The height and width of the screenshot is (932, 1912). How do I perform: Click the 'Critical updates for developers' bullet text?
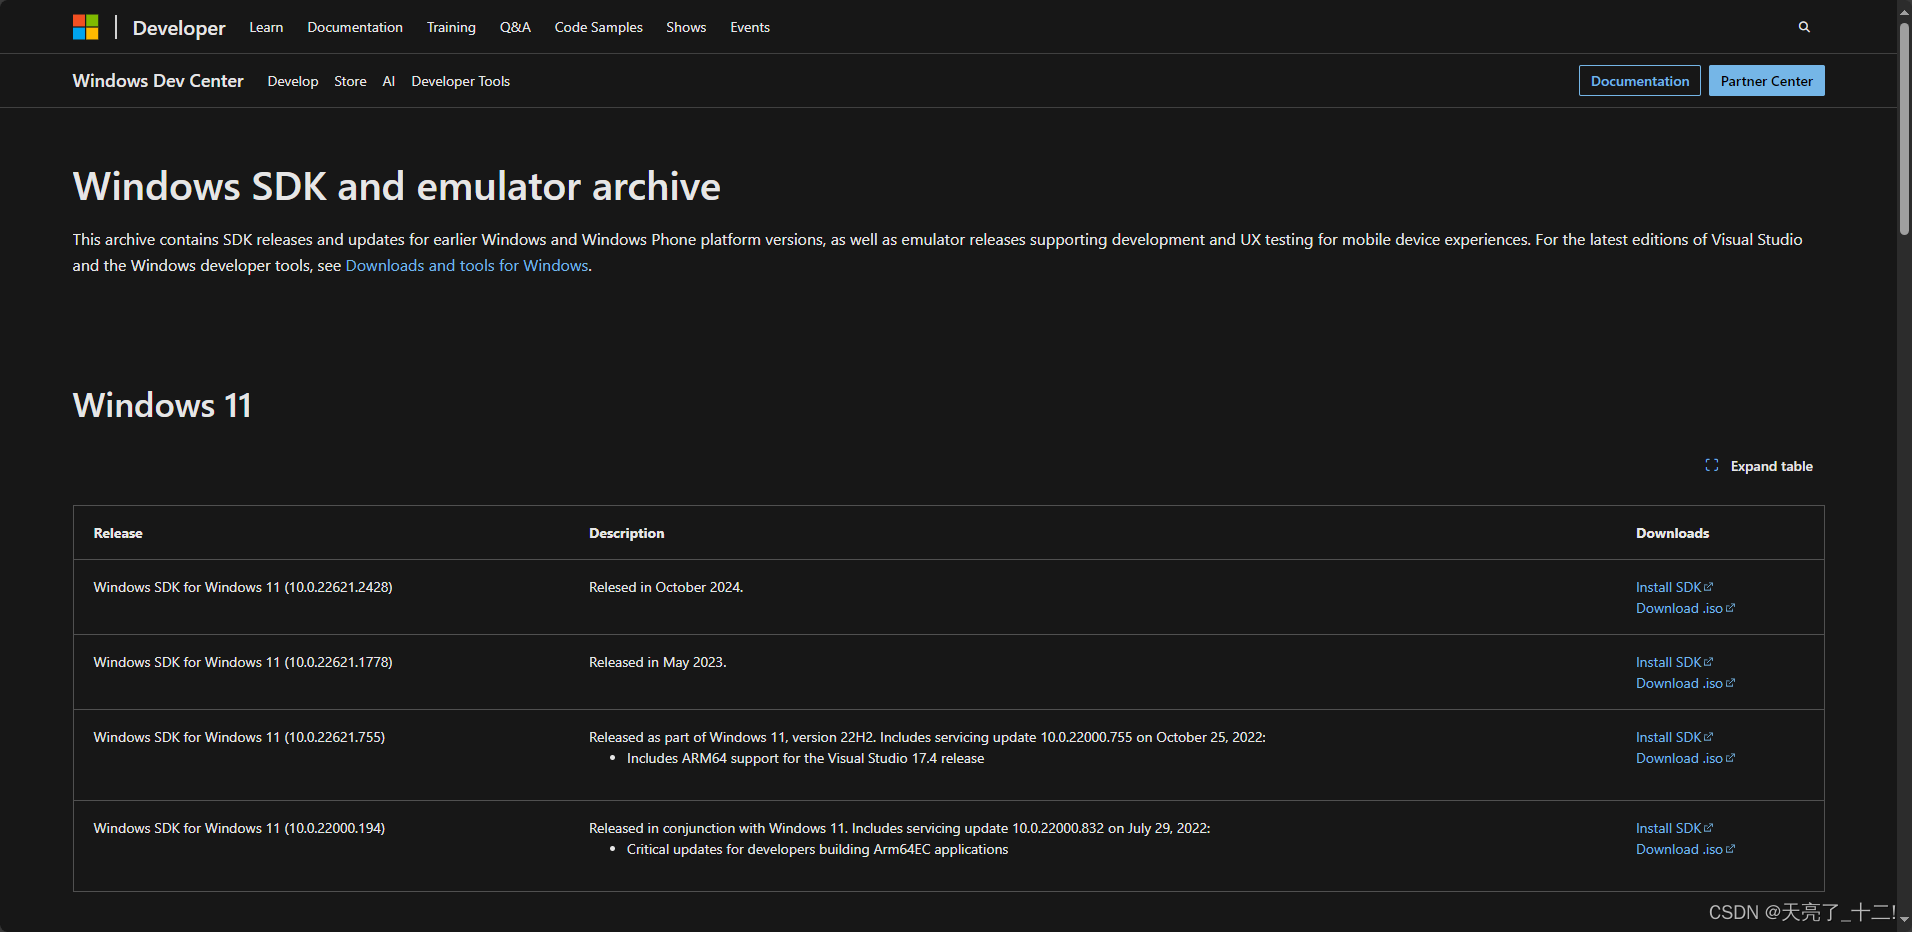[817, 849]
